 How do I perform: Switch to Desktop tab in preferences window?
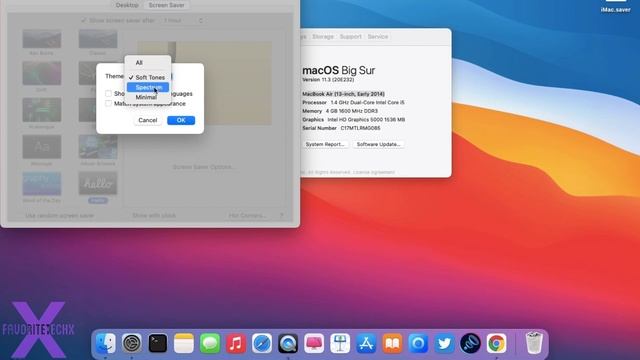[x=127, y=5]
